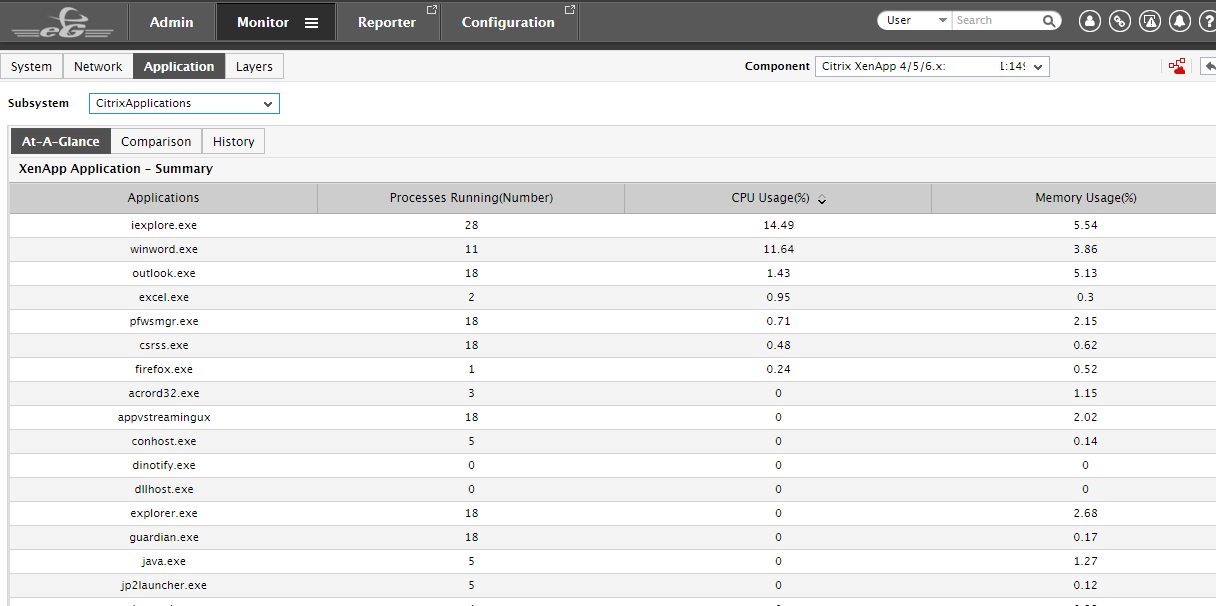The width and height of the screenshot is (1216, 606).
Task: Open the Reporter menu
Action: tap(387, 22)
